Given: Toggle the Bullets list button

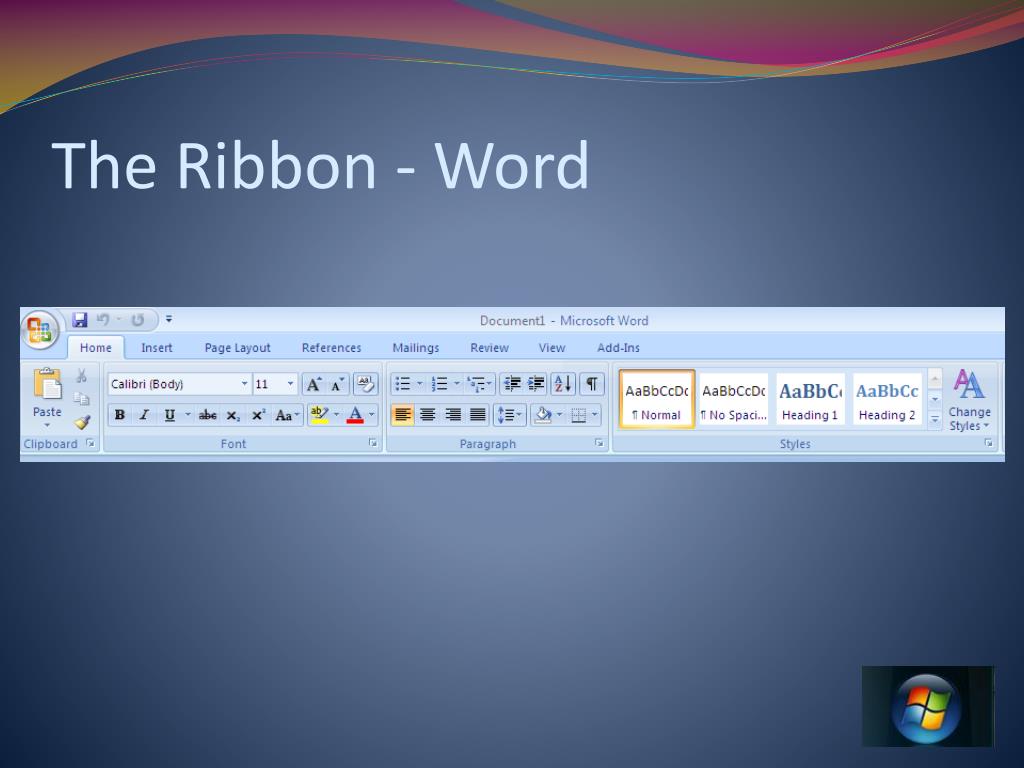Looking at the screenshot, I should tap(403, 384).
